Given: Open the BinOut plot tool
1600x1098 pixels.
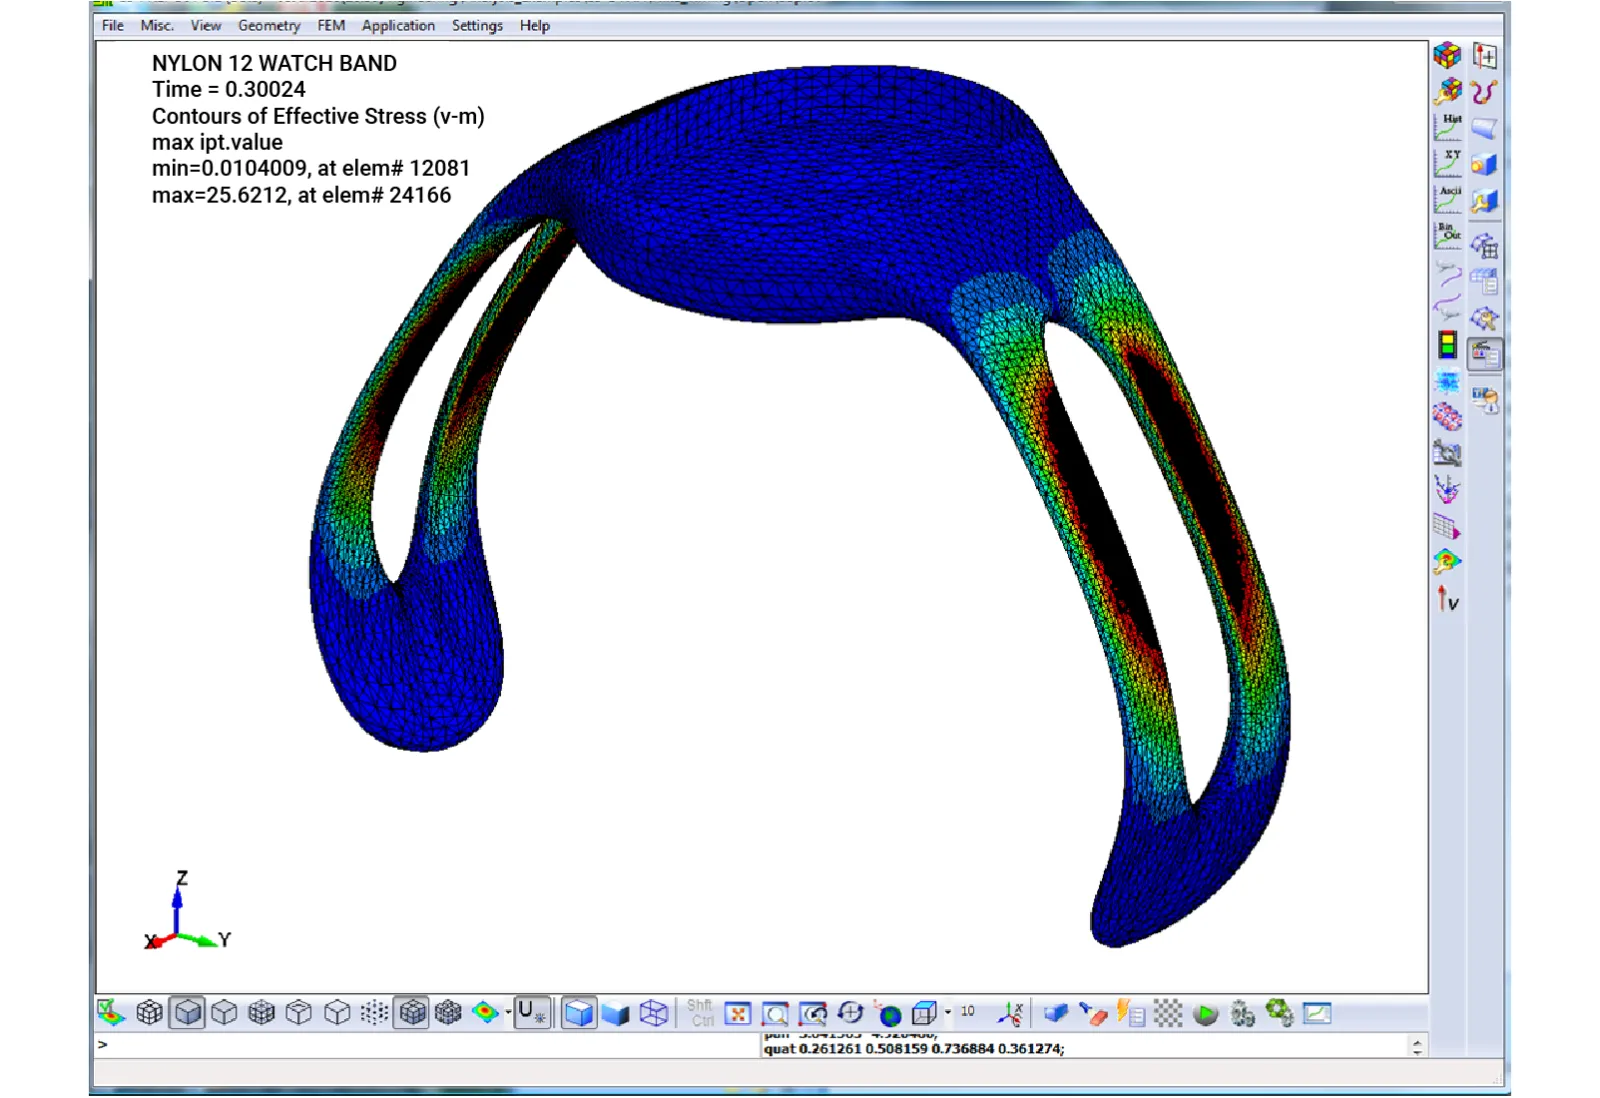Looking at the screenshot, I should tap(1447, 236).
